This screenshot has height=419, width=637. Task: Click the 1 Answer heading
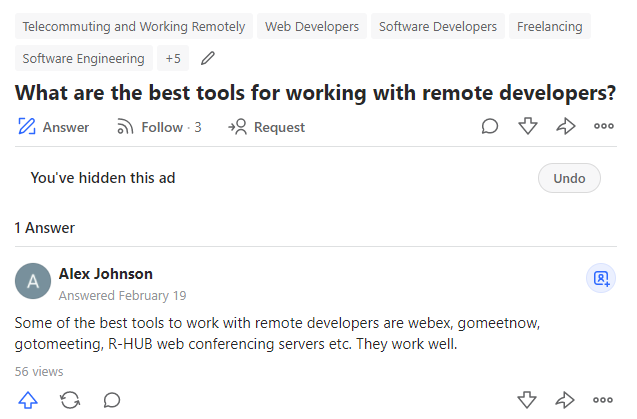(x=45, y=228)
